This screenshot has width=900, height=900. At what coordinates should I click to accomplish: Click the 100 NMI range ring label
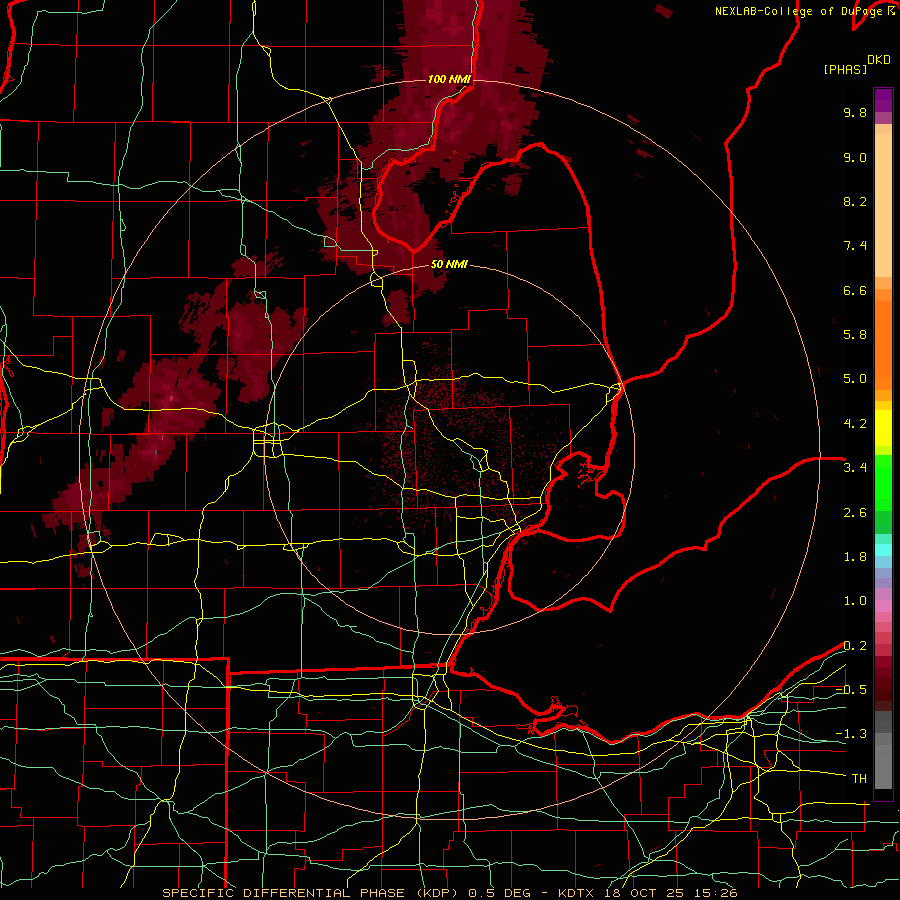coord(449,79)
